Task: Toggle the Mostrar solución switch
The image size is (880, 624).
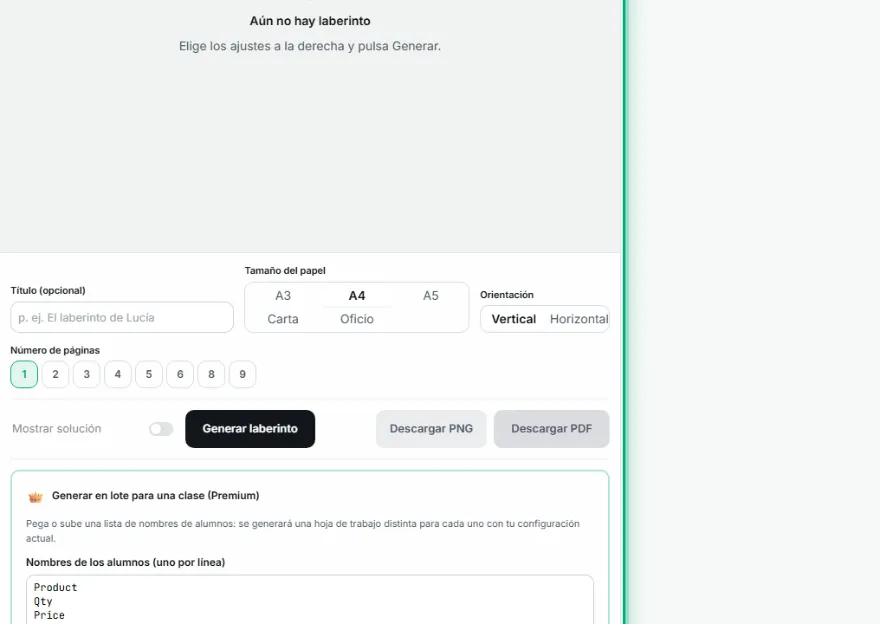Action: pyautogui.click(x=161, y=429)
